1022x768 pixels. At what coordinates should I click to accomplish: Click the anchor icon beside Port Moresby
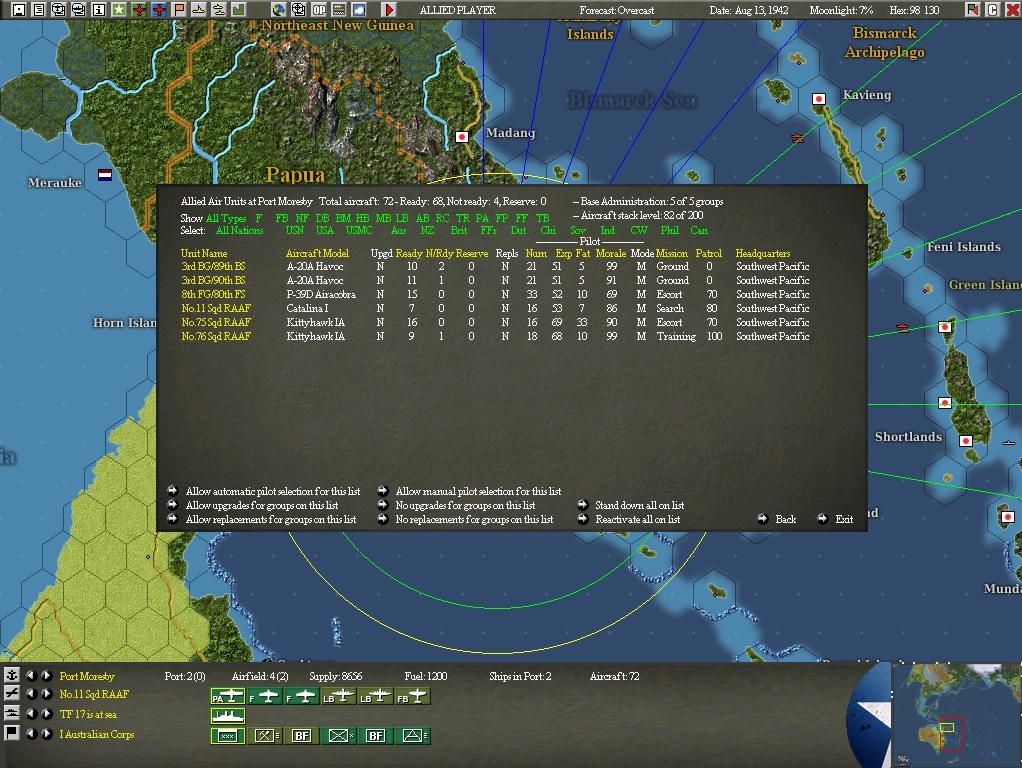(x=12, y=675)
